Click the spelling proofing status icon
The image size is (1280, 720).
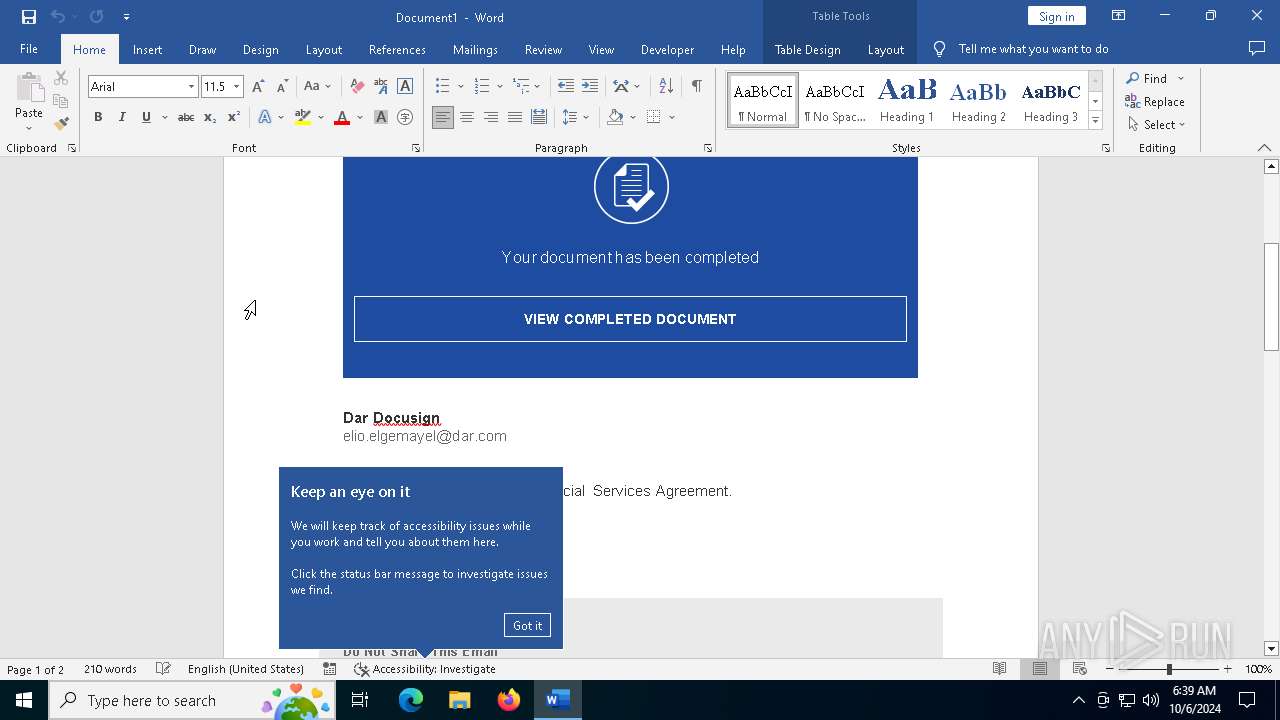point(163,669)
